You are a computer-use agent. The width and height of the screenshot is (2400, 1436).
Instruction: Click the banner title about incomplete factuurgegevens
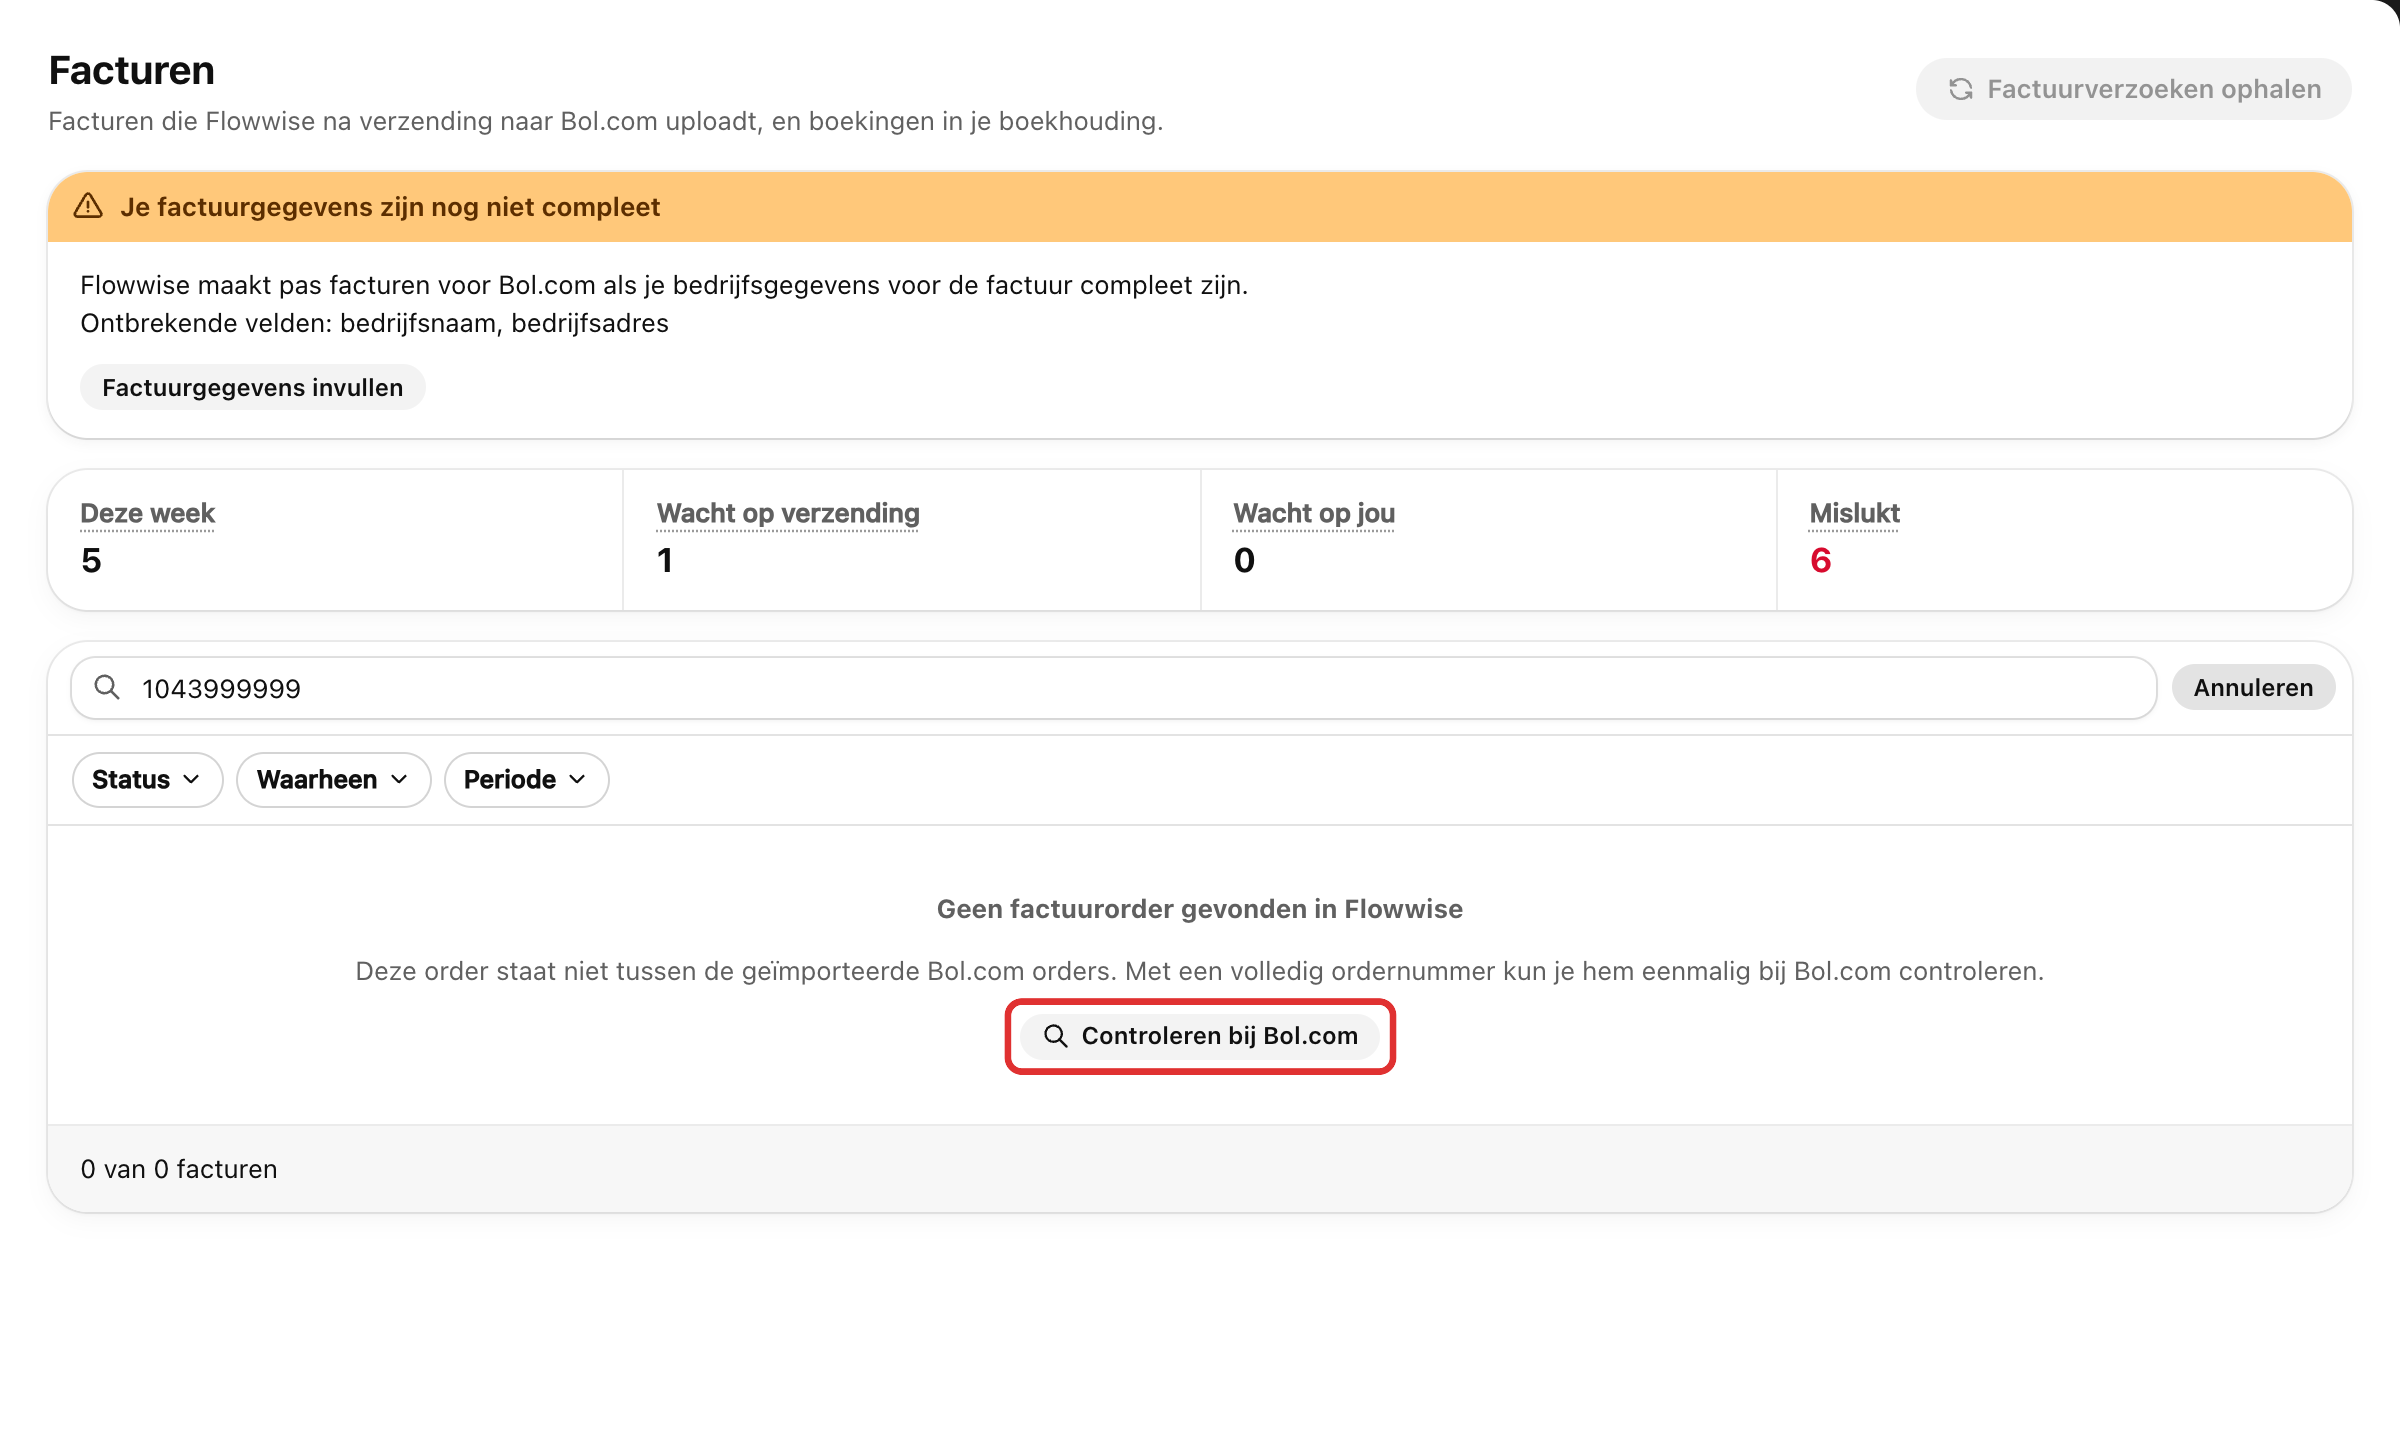[390, 207]
